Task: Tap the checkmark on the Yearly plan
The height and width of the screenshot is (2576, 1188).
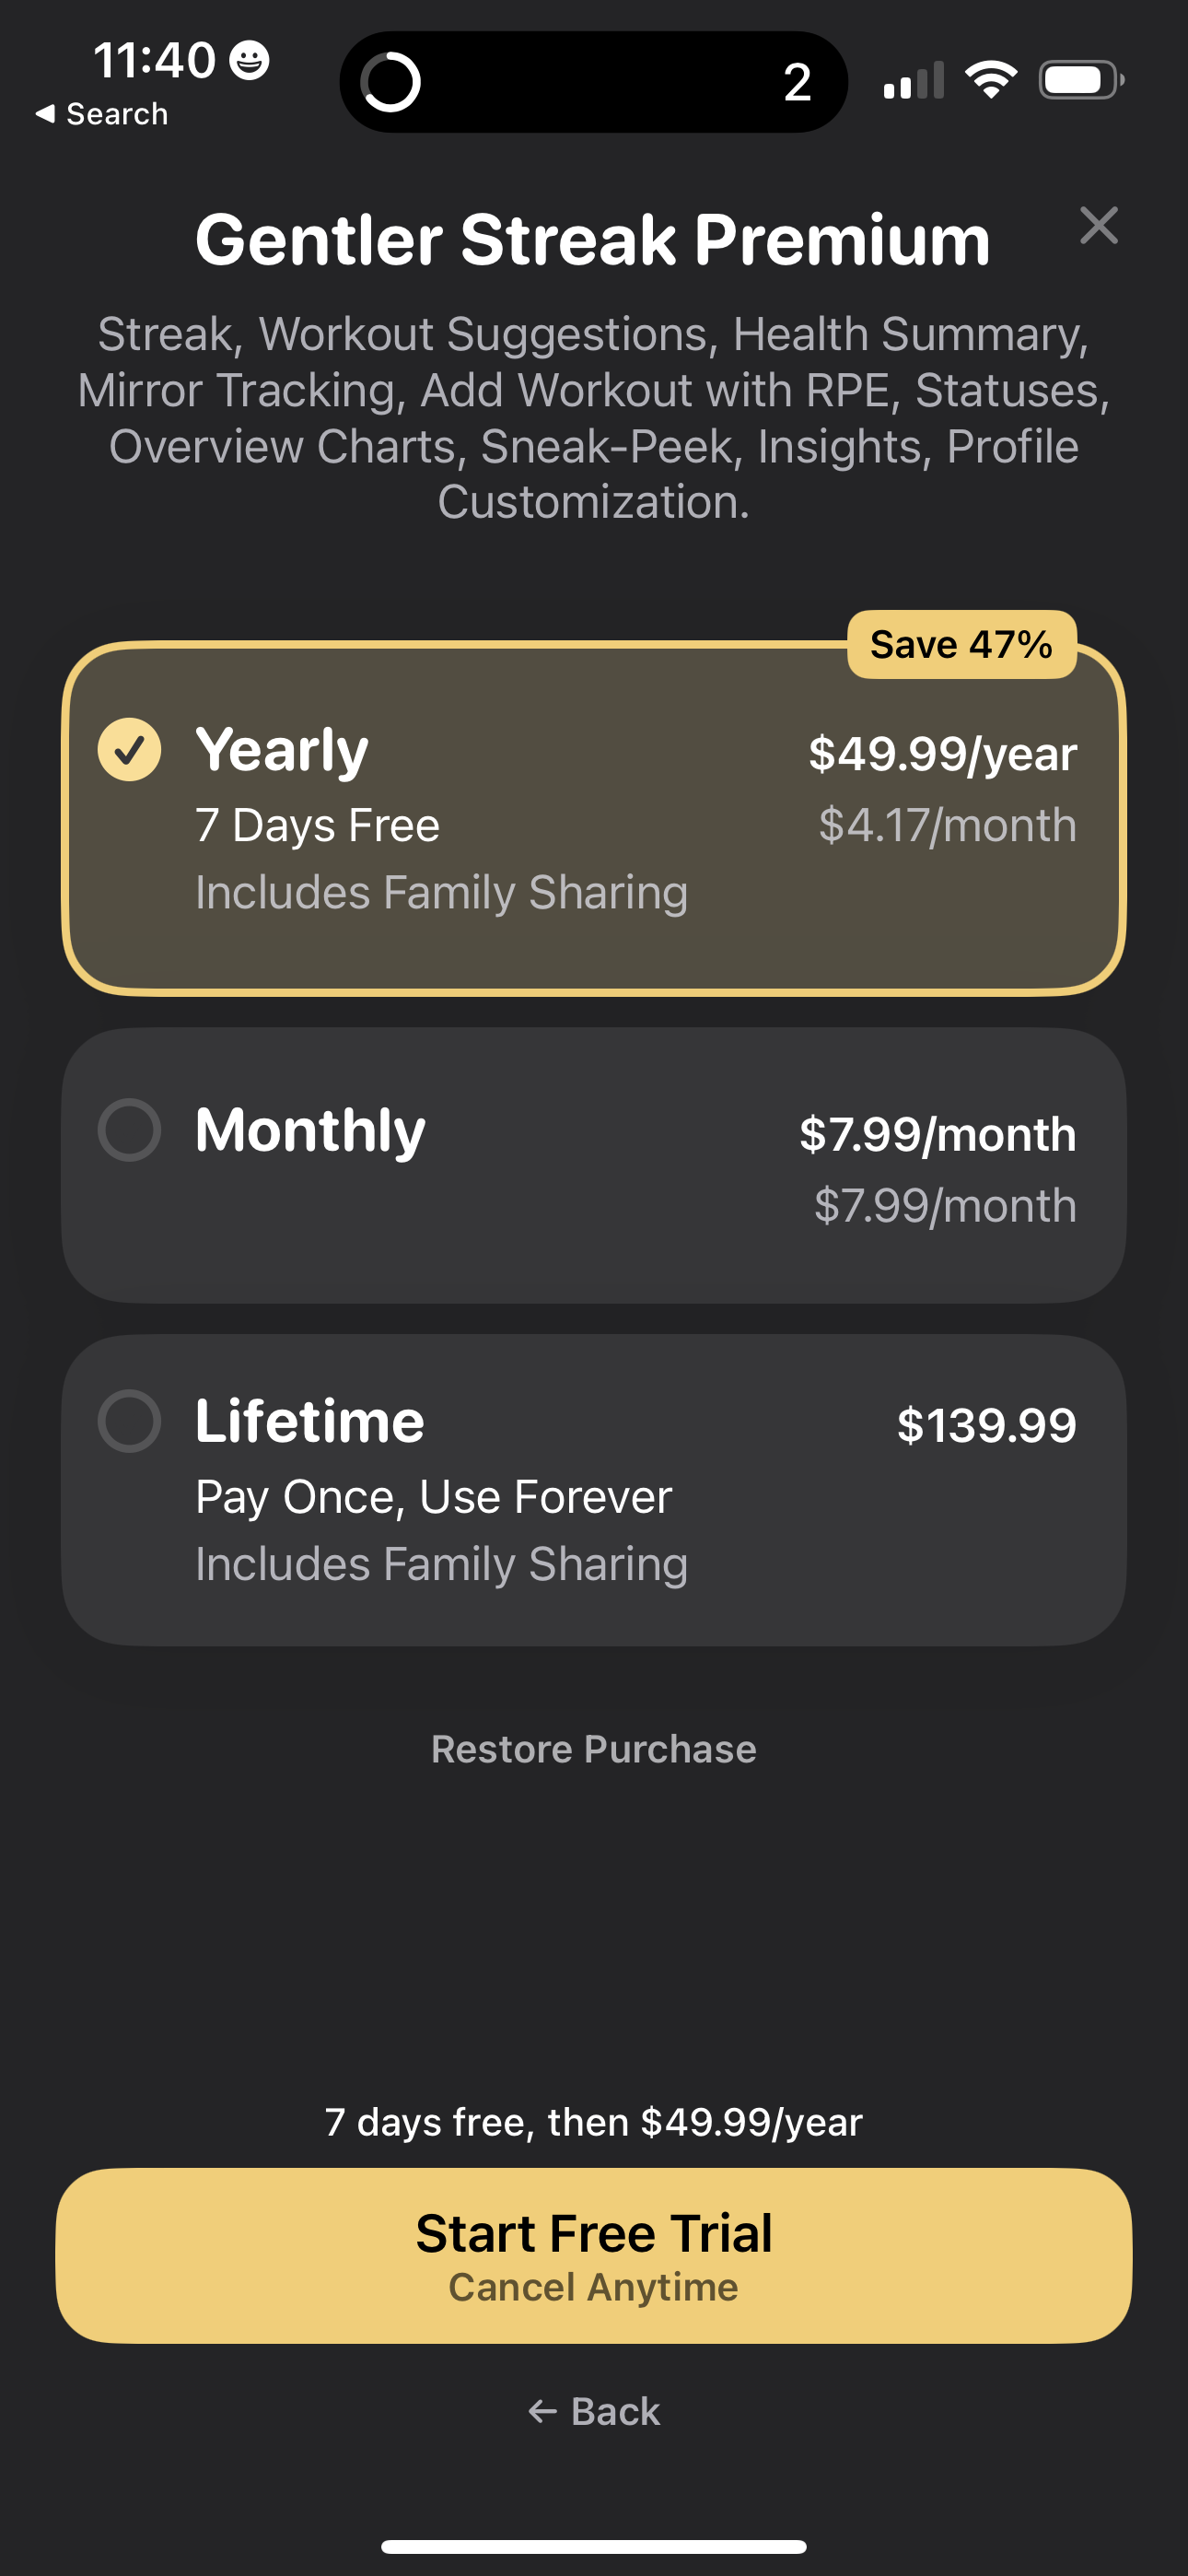Action: [129, 749]
